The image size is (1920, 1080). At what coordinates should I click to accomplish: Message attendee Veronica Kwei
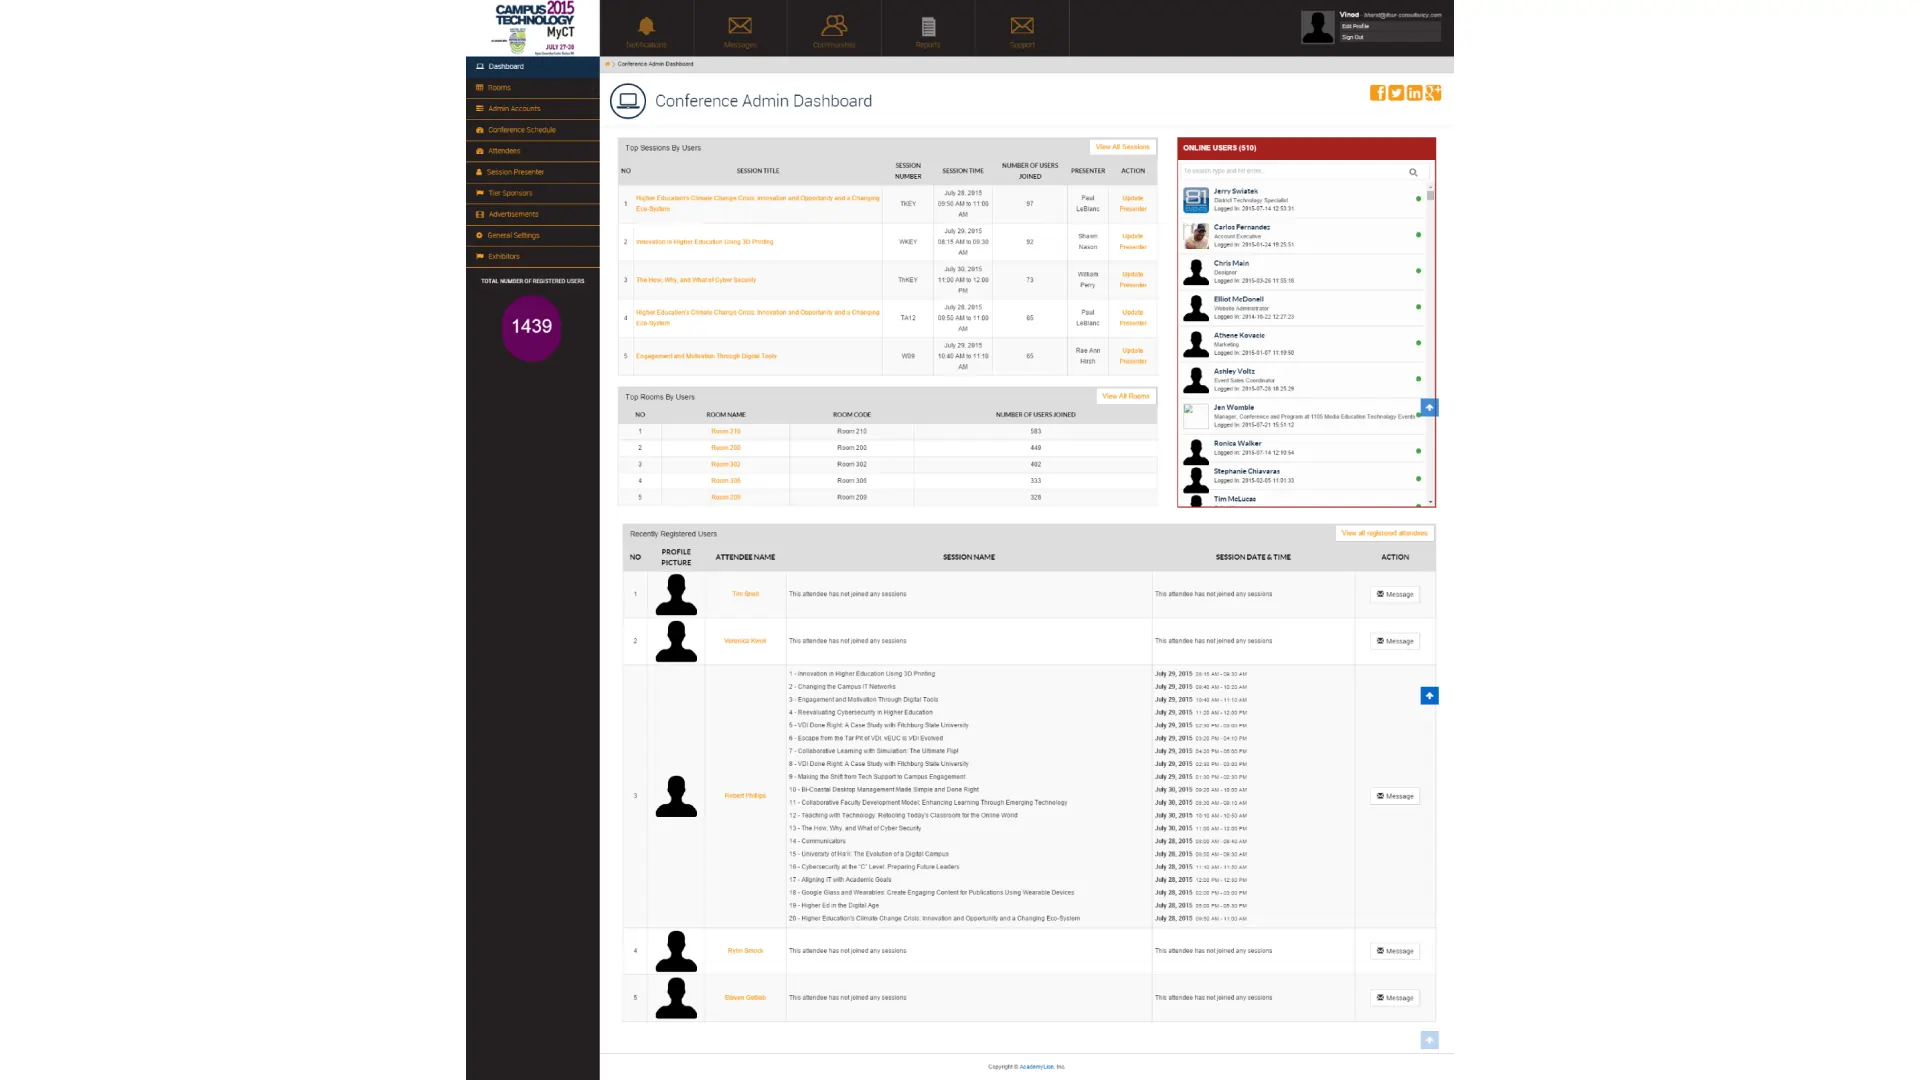pos(1395,641)
